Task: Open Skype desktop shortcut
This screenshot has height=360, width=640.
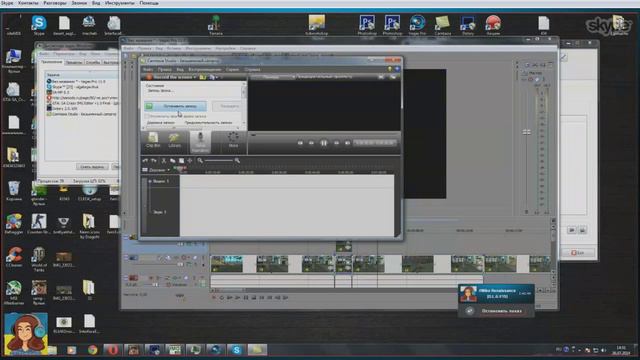Action: pos(39,25)
